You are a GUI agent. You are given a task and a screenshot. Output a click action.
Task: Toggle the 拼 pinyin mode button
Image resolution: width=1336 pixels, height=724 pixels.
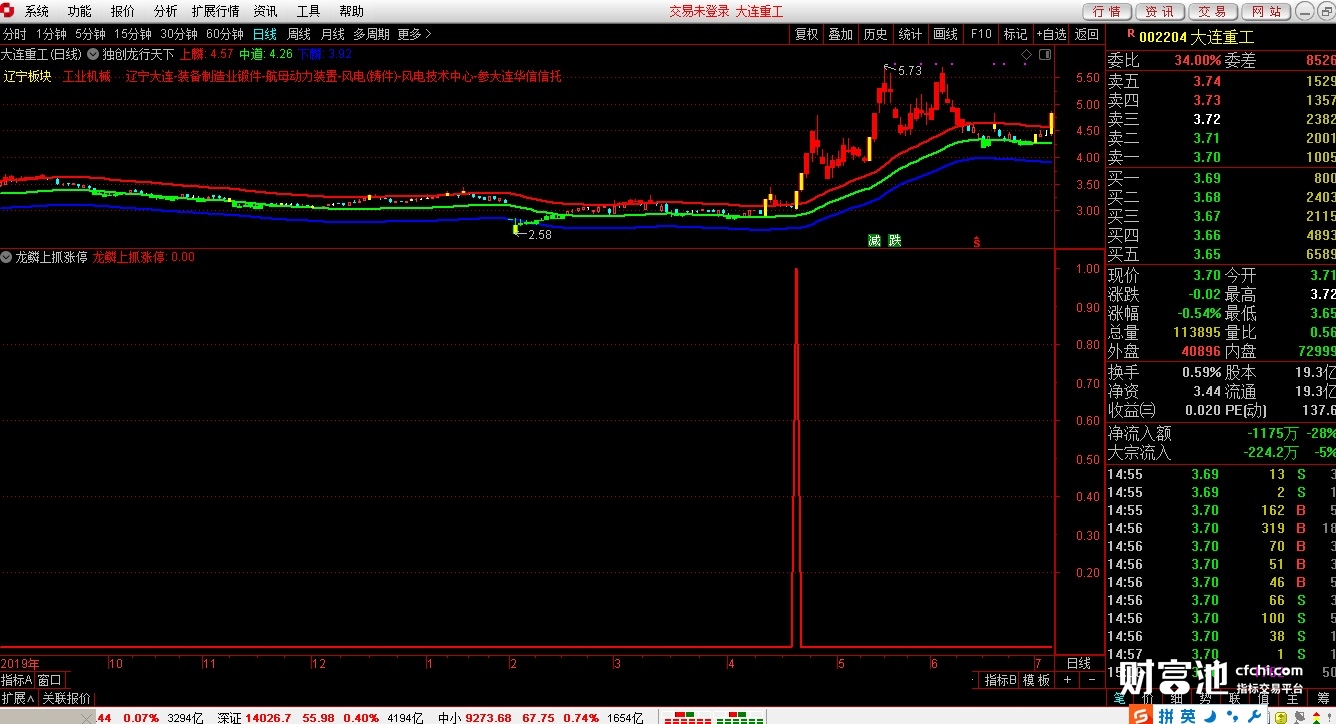[1167, 716]
